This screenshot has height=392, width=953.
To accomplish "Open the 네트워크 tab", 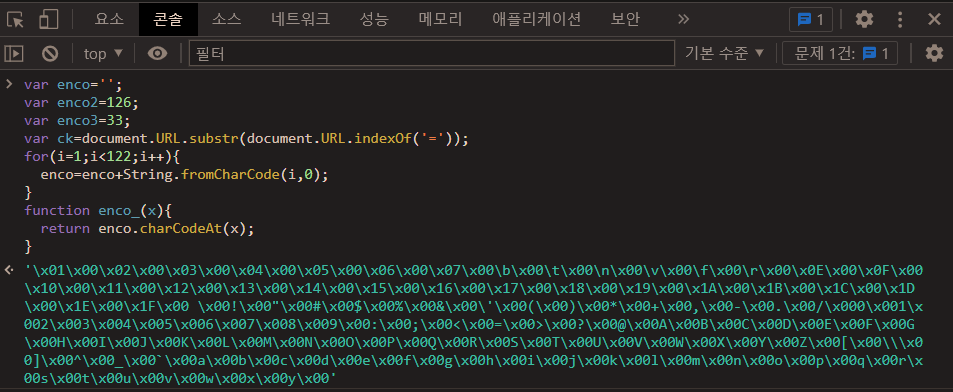I will point(301,19).
